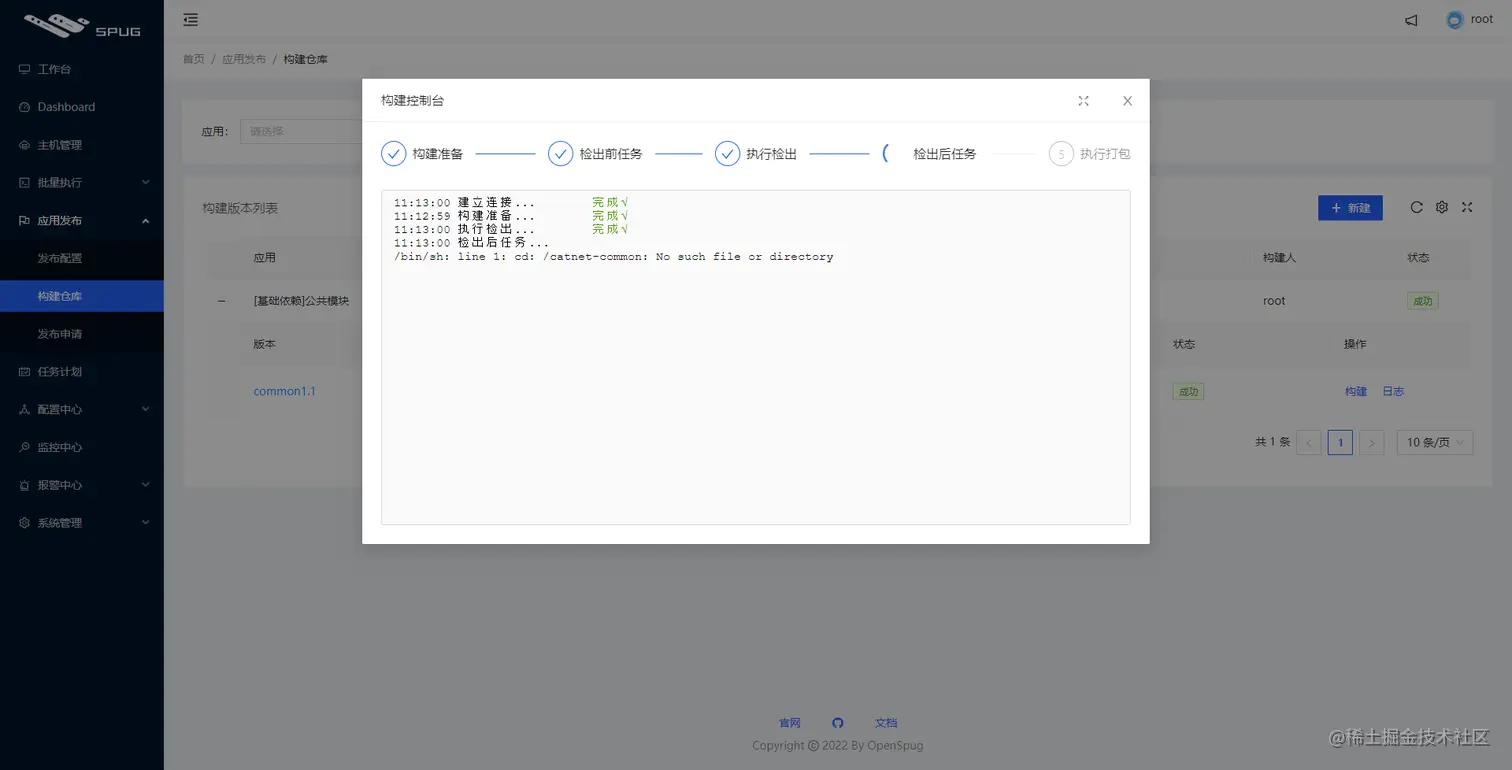The image size is (1512, 770).
Task: Click the 新建 button
Action: tap(1350, 208)
